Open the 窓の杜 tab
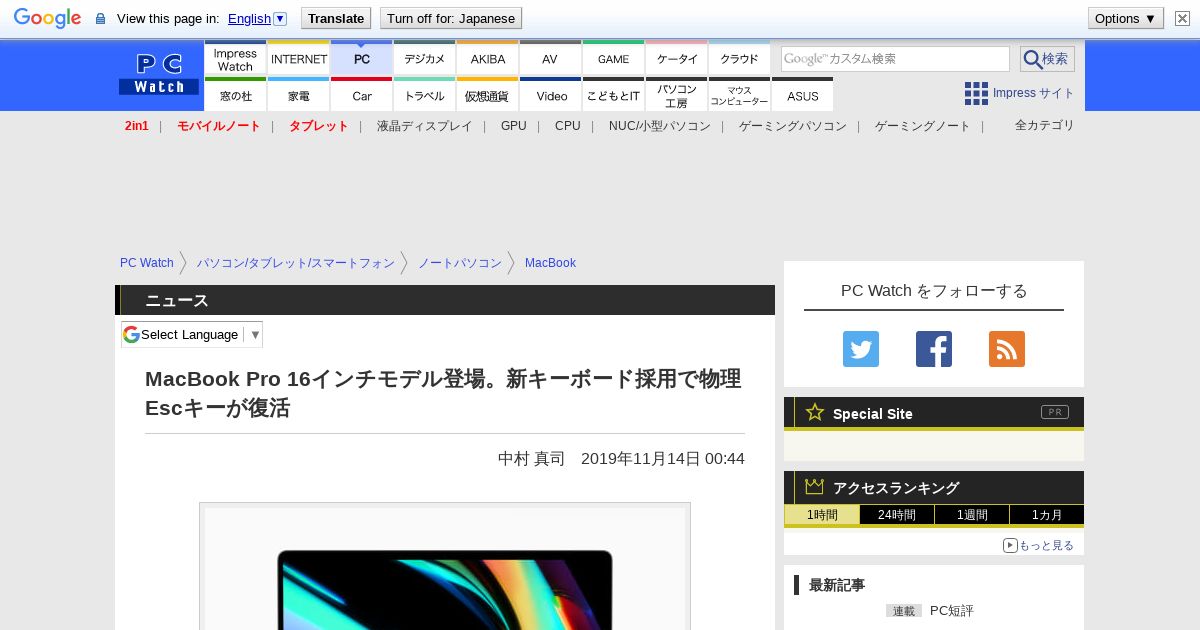This screenshot has height=630, width=1200. point(235,95)
